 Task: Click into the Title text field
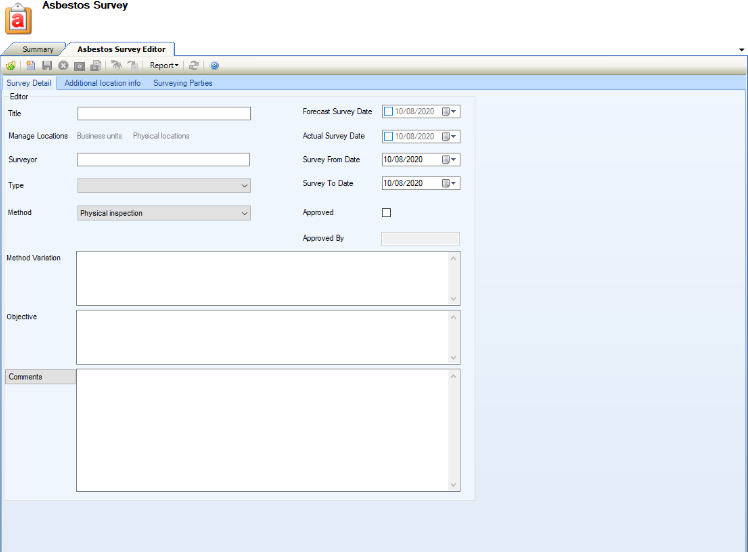point(163,113)
